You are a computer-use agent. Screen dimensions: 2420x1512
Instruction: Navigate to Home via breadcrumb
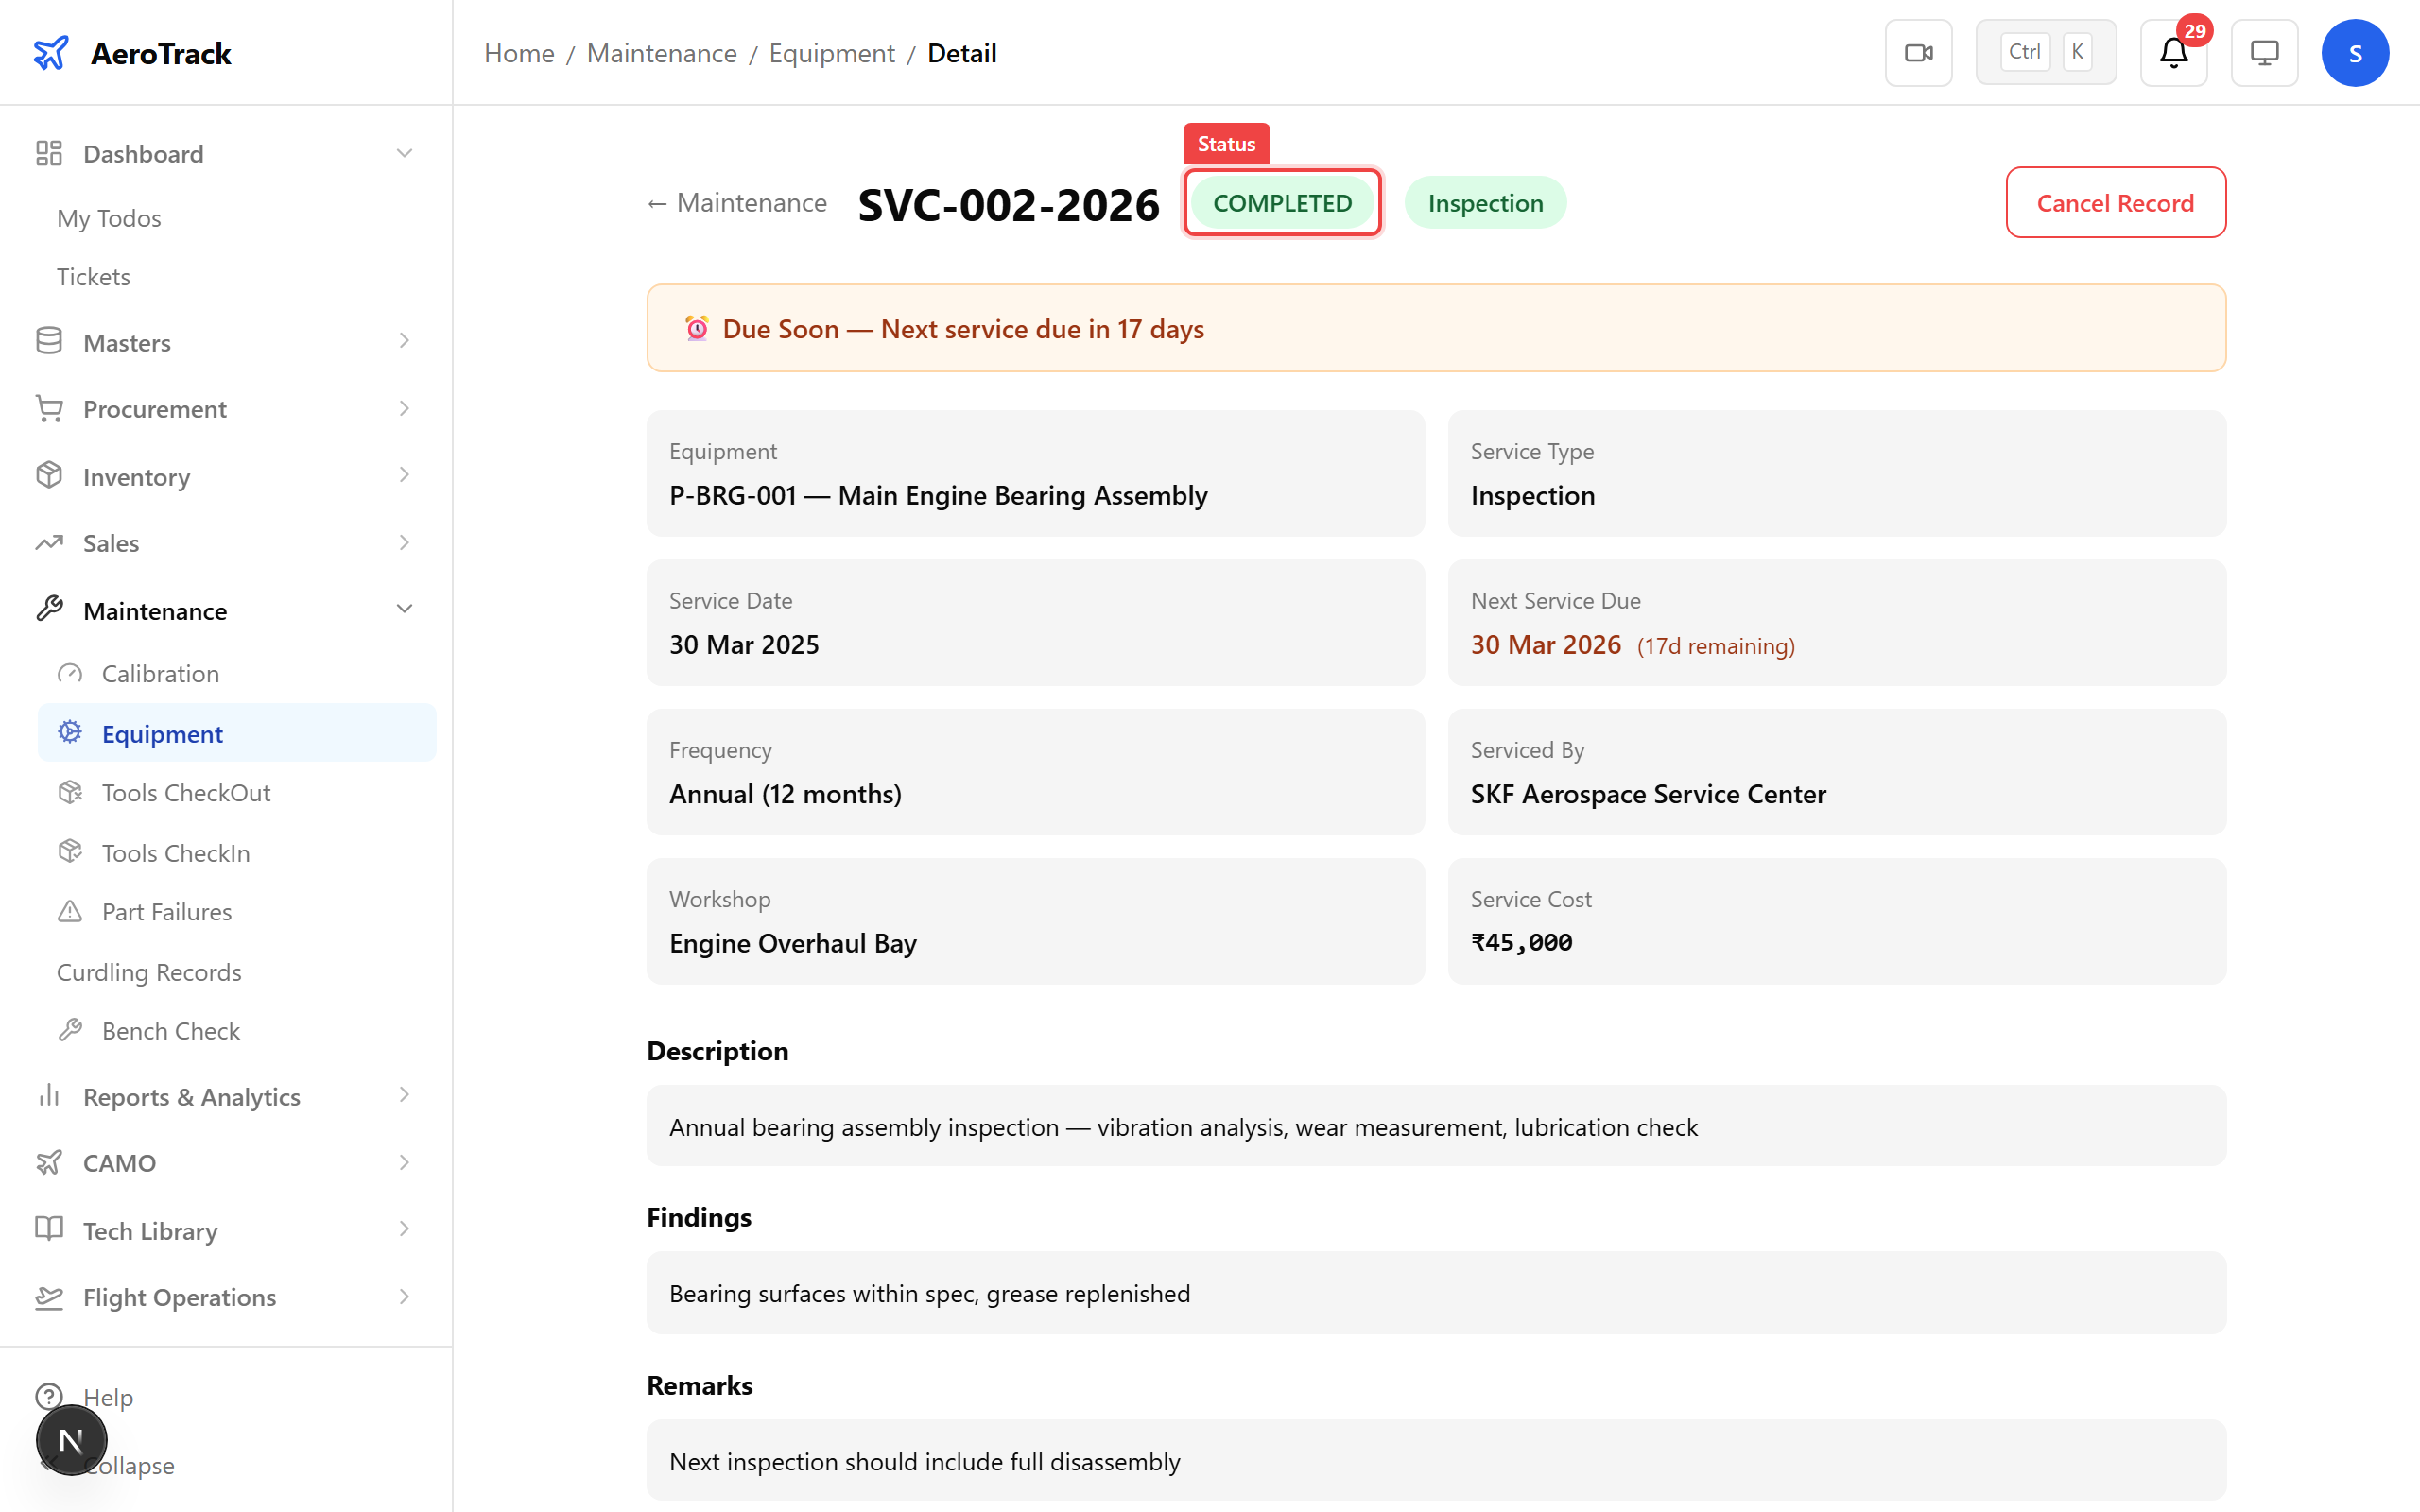pyautogui.click(x=519, y=53)
